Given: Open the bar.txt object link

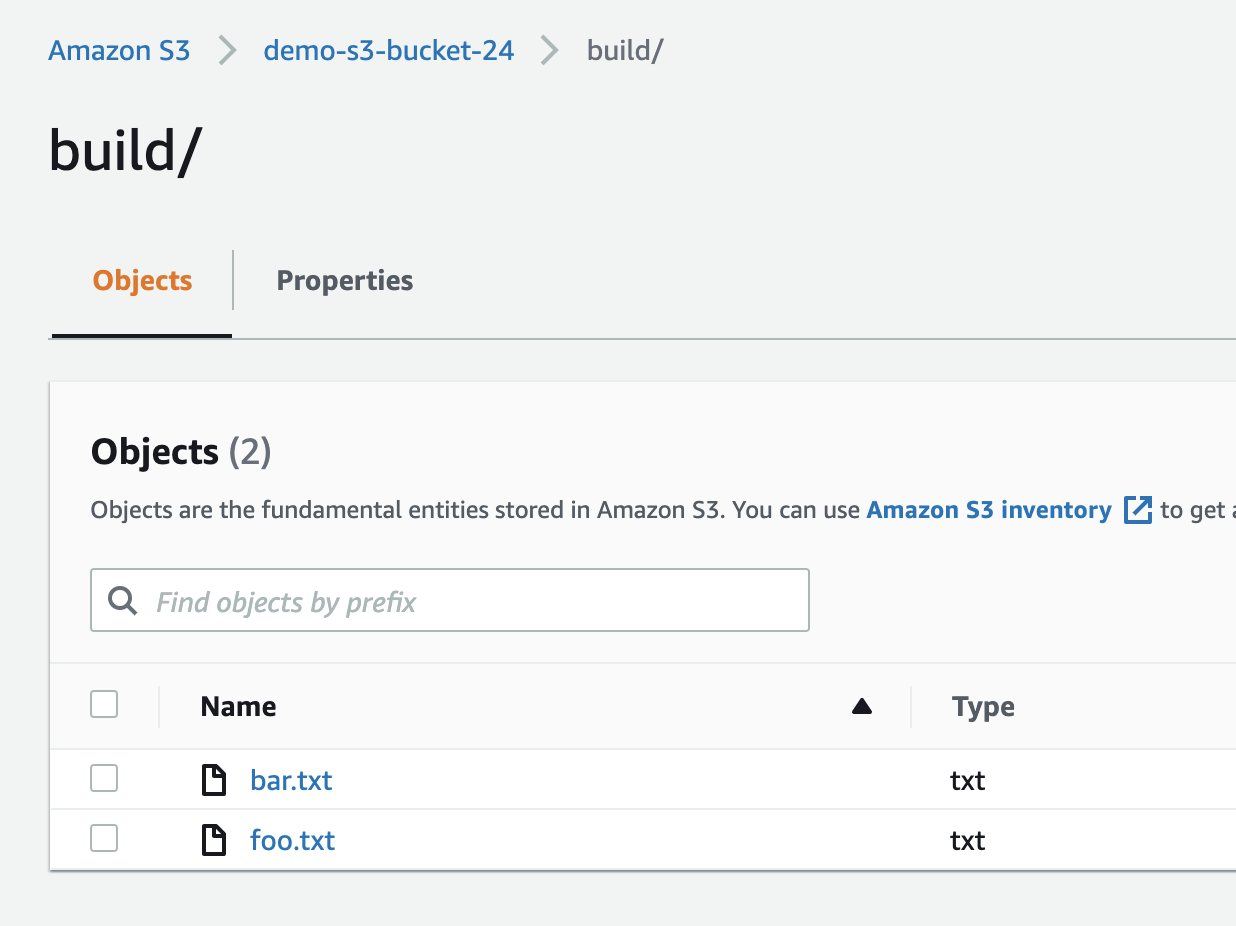Looking at the screenshot, I should (291, 780).
